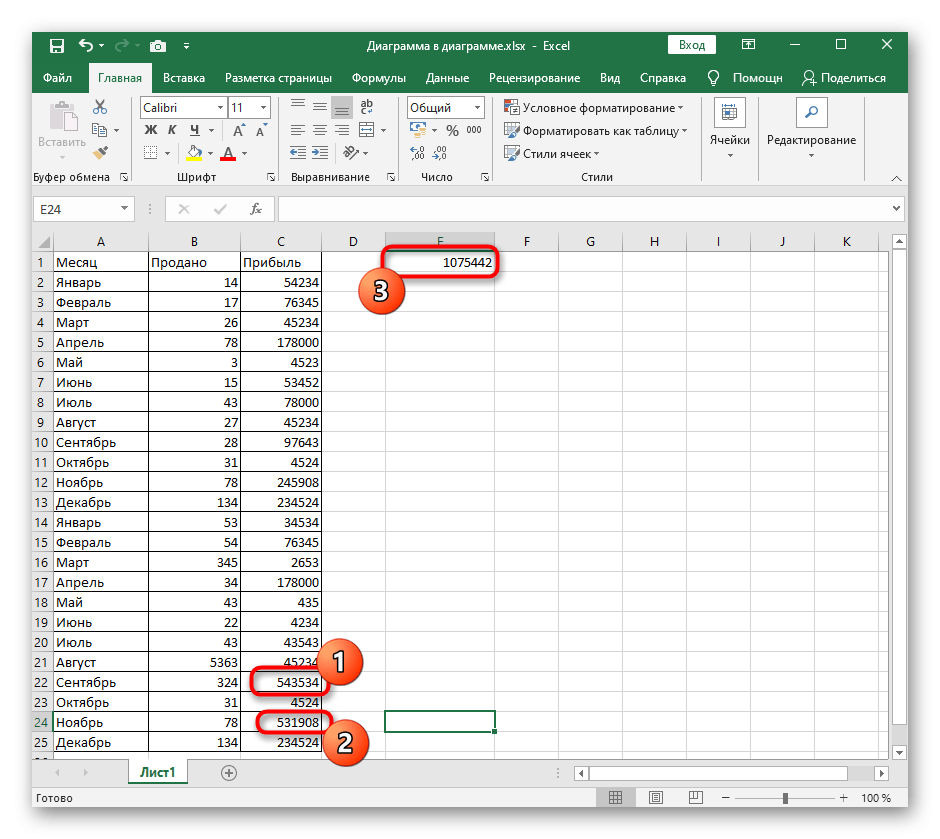Toggle align text right
Screen dimensions: 940x839
pyautogui.click(x=342, y=130)
